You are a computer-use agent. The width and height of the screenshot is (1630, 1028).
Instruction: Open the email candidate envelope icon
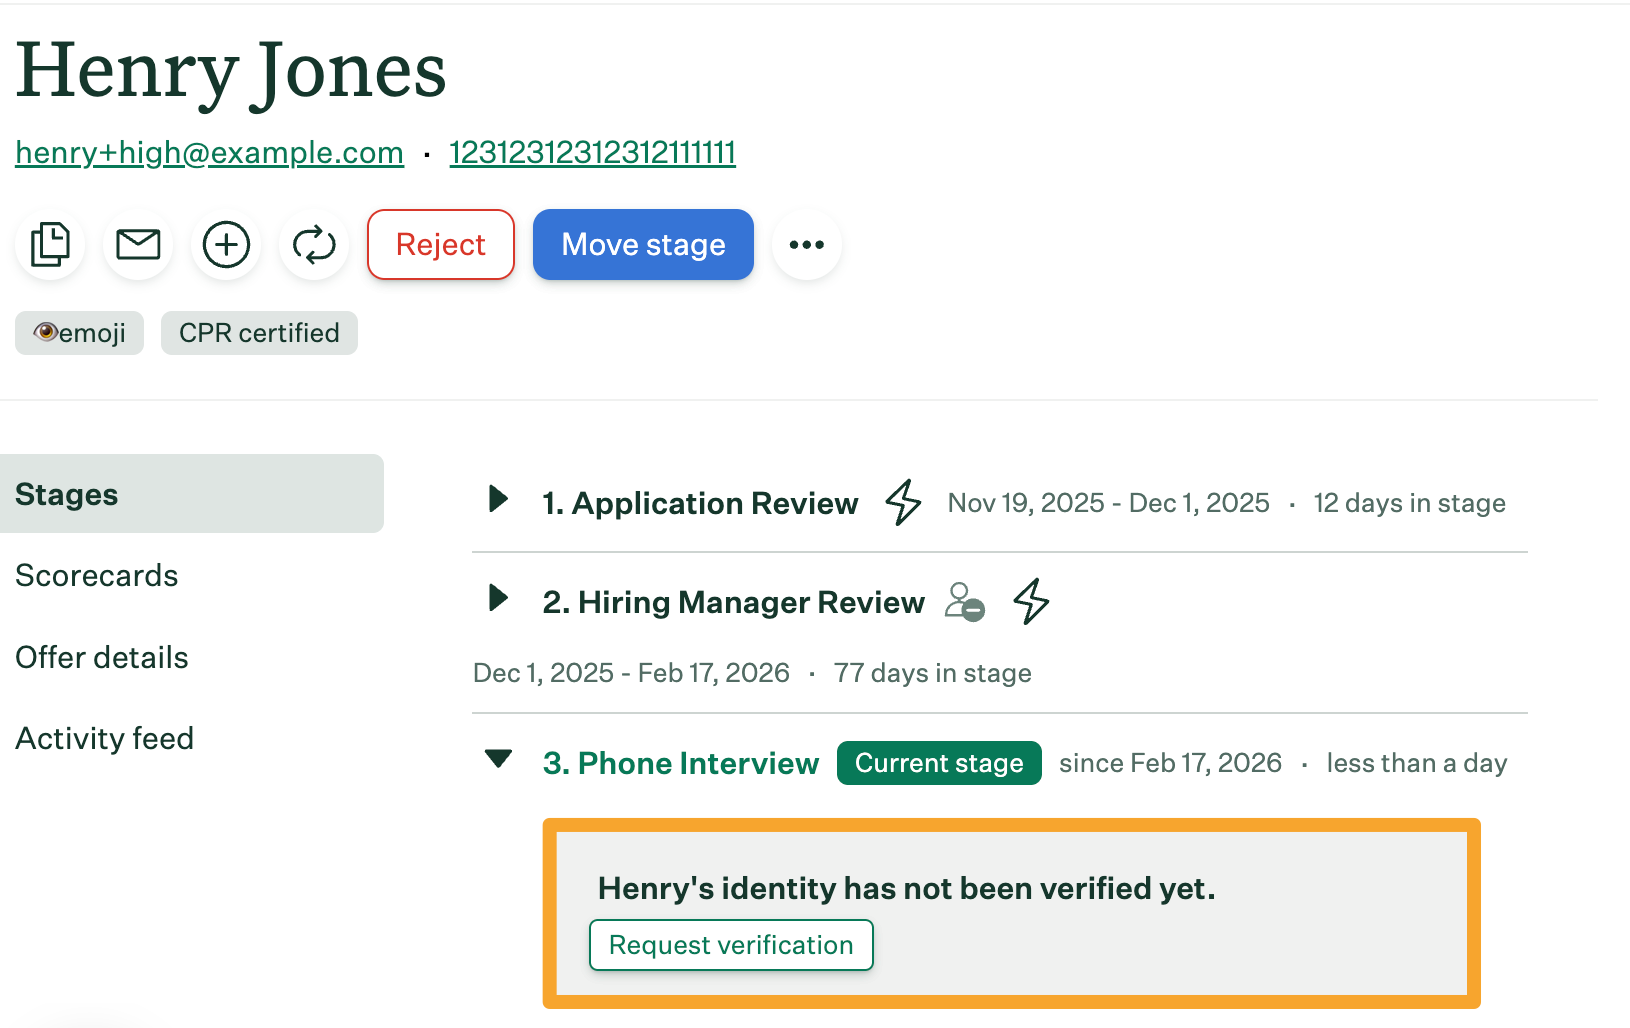(138, 245)
